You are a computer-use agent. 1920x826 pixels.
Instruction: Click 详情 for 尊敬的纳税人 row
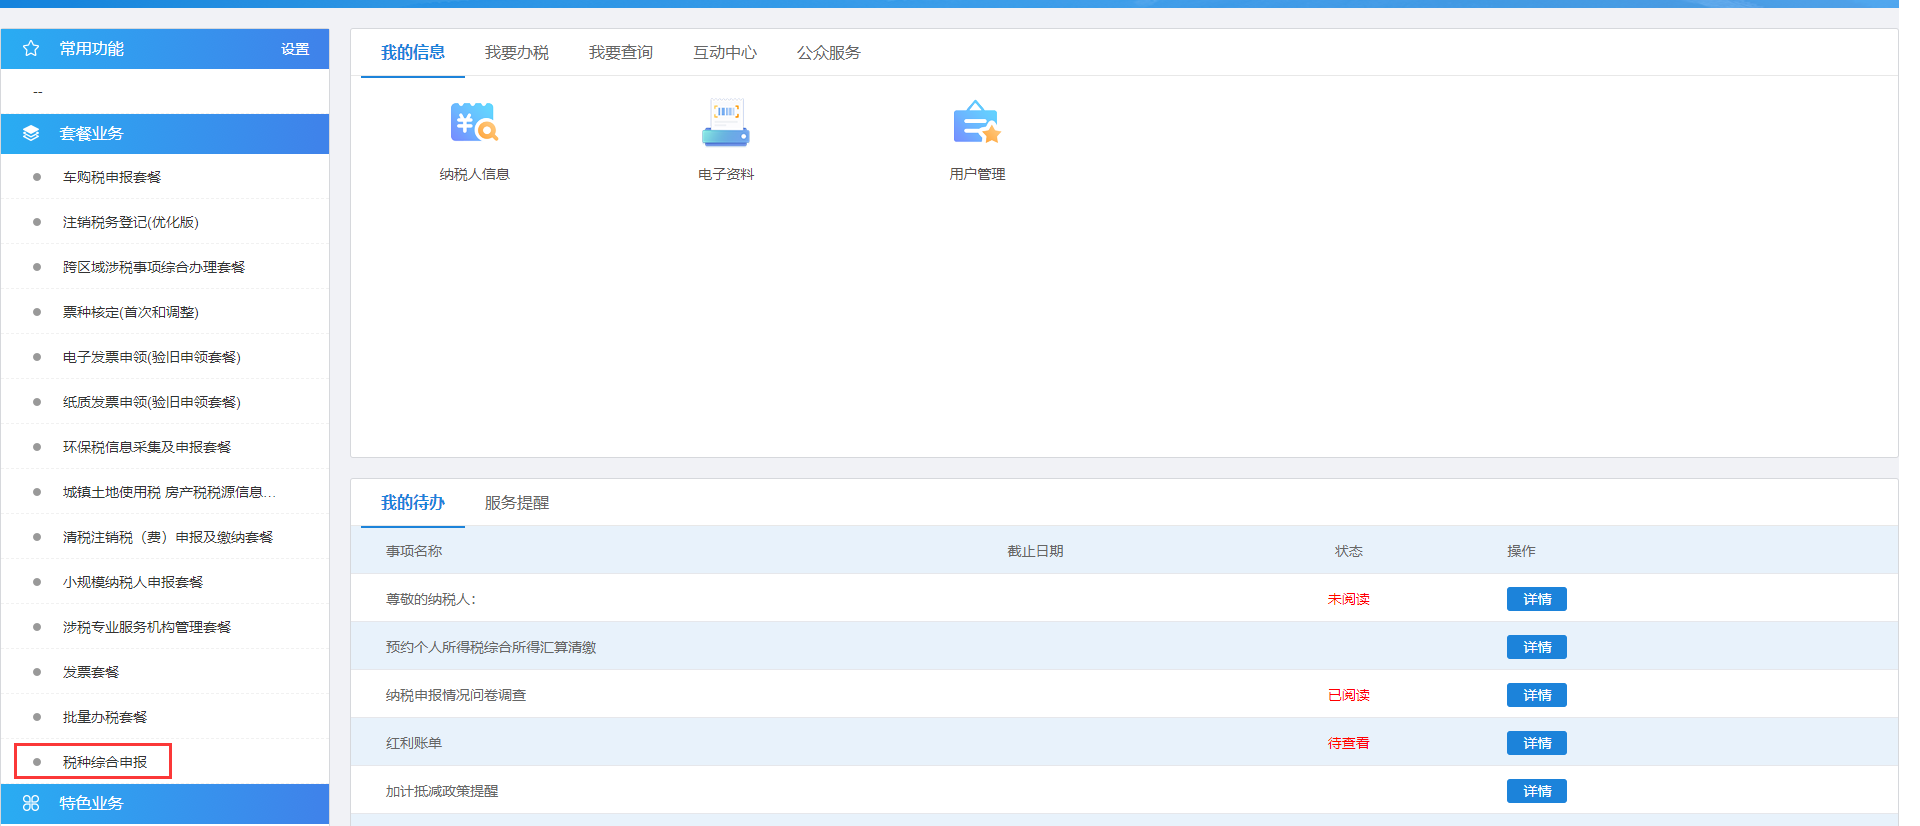[1537, 599]
